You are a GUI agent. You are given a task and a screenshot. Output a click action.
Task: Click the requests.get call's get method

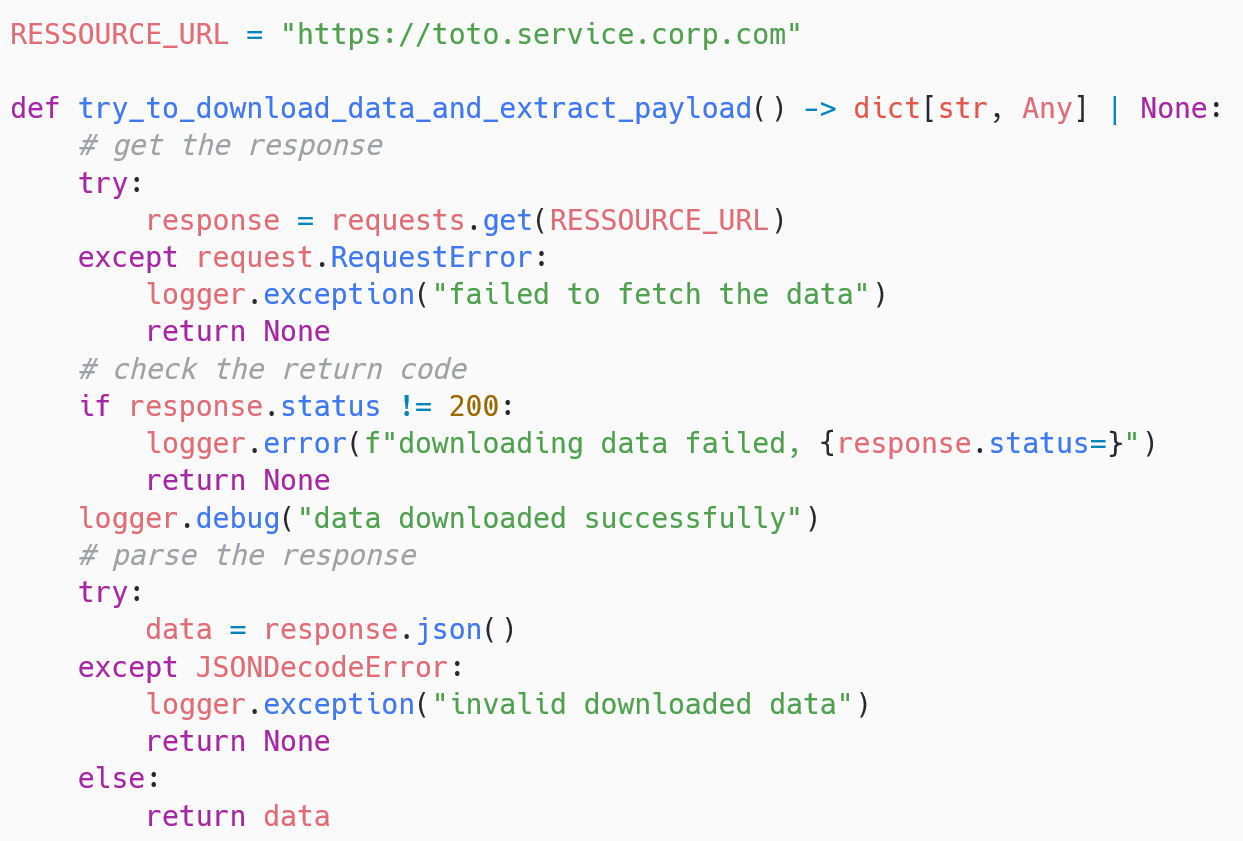click(508, 221)
